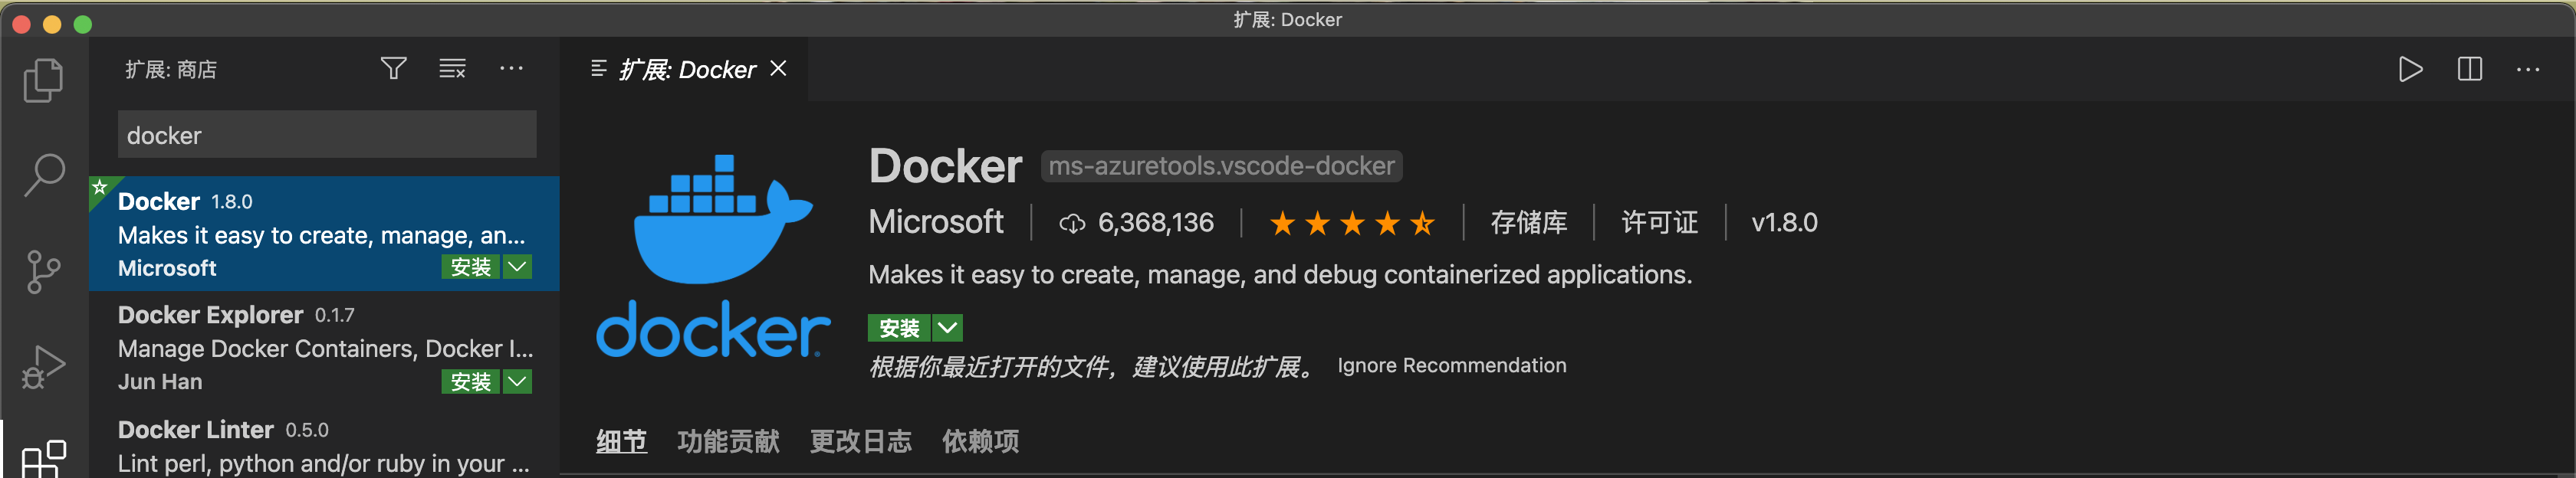Open the extensions view more actions menu
2576x478 pixels.
pos(512,68)
